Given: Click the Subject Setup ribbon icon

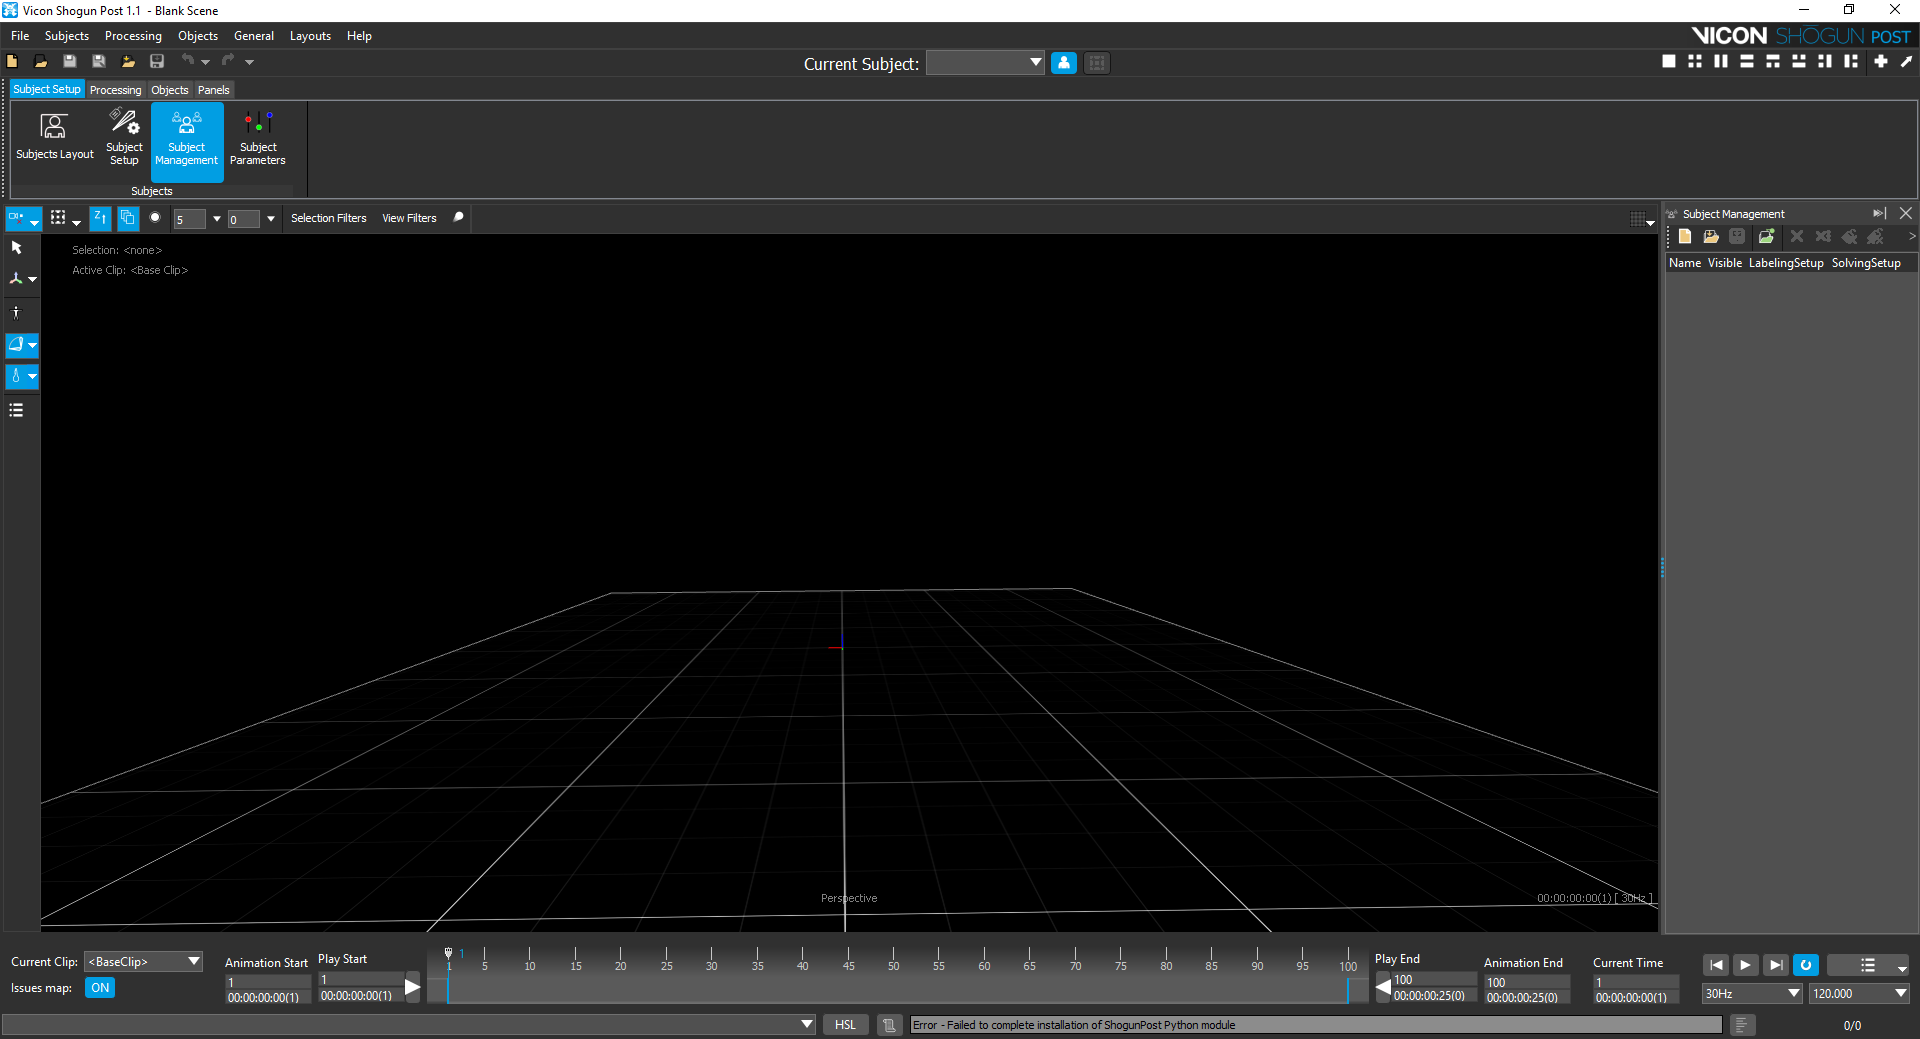Looking at the screenshot, I should coord(124,136).
